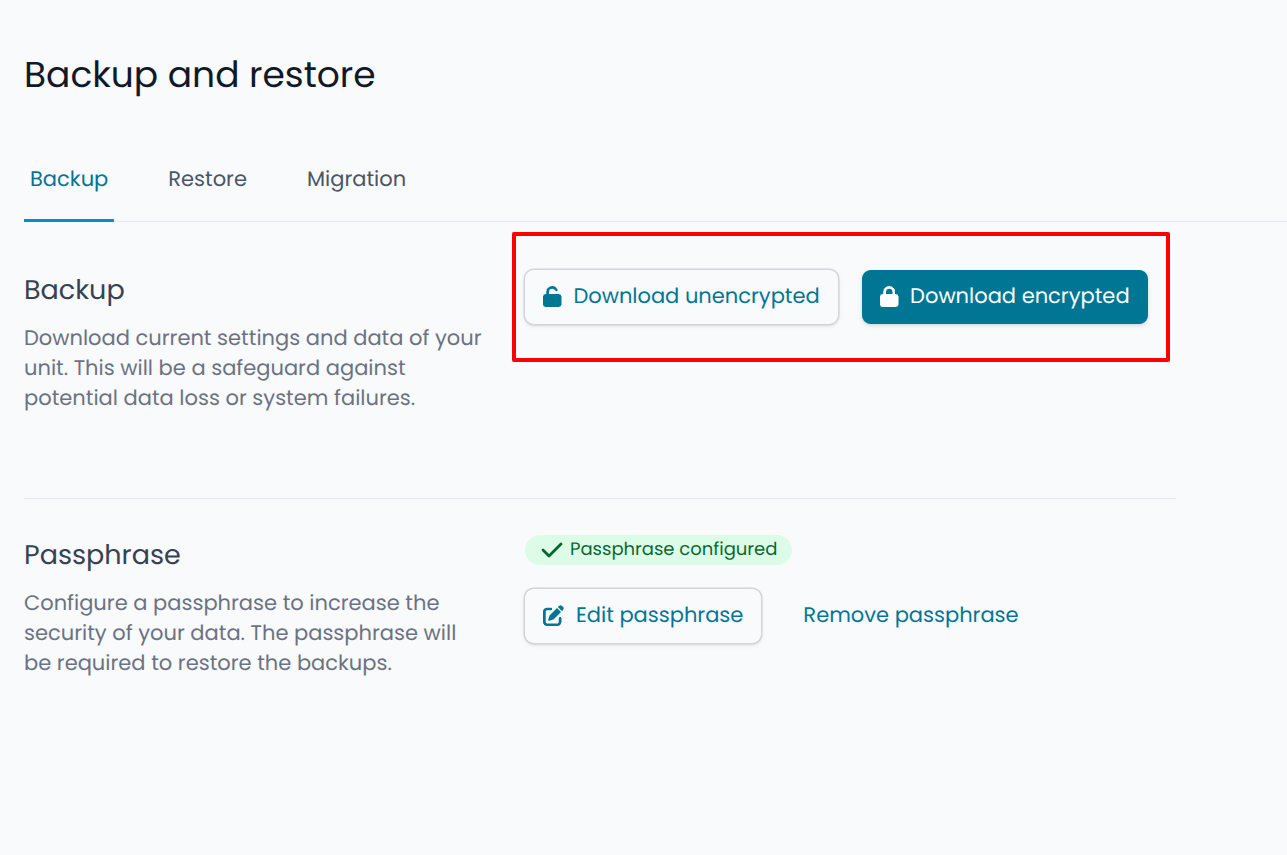Click the Backup and restore page title
1287x855 pixels.
pos(199,75)
